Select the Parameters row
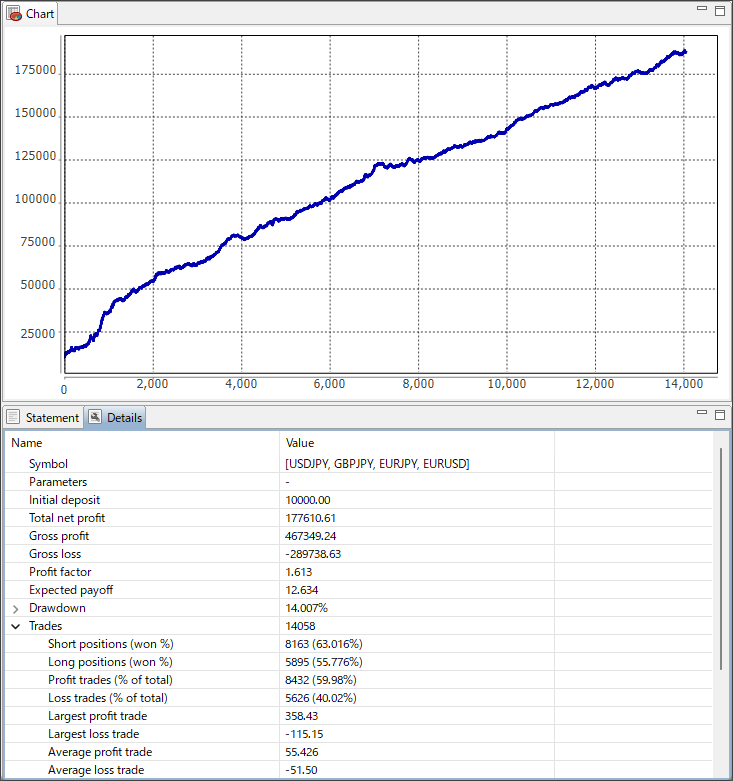 (359, 482)
